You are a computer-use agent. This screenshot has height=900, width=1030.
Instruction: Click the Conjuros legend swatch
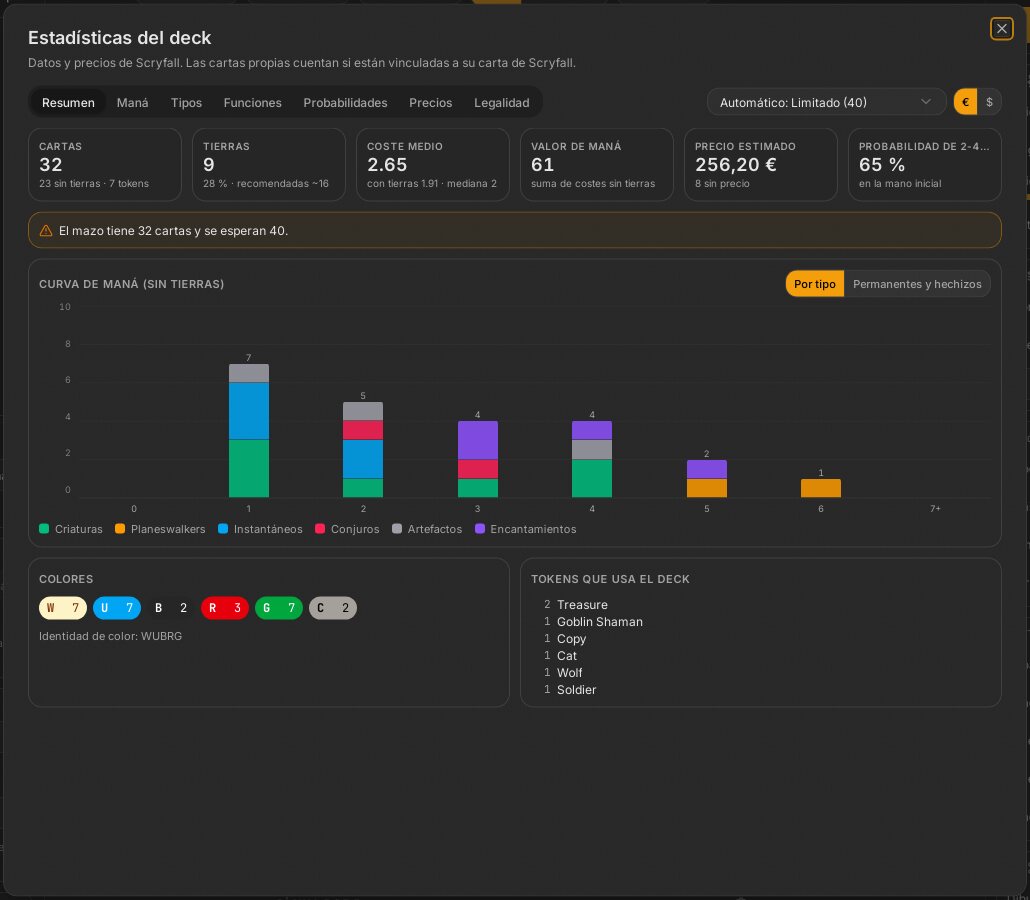pyautogui.click(x=320, y=529)
